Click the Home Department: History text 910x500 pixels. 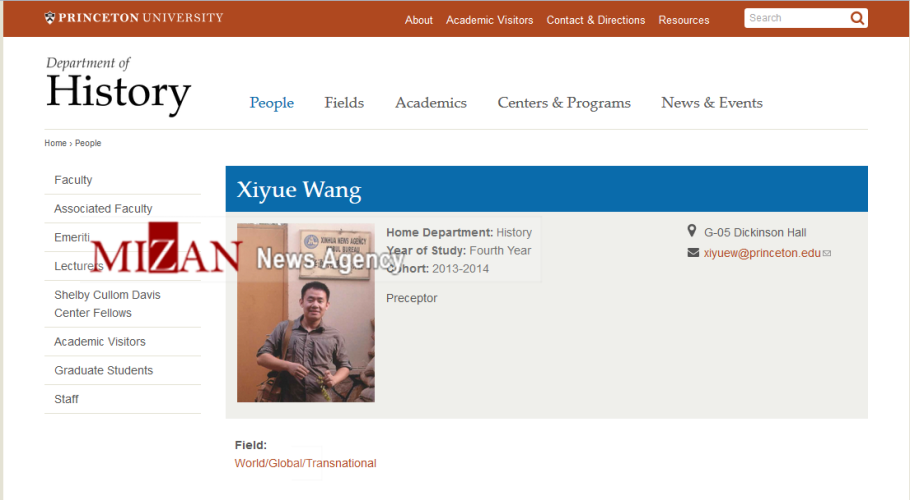tap(459, 233)
